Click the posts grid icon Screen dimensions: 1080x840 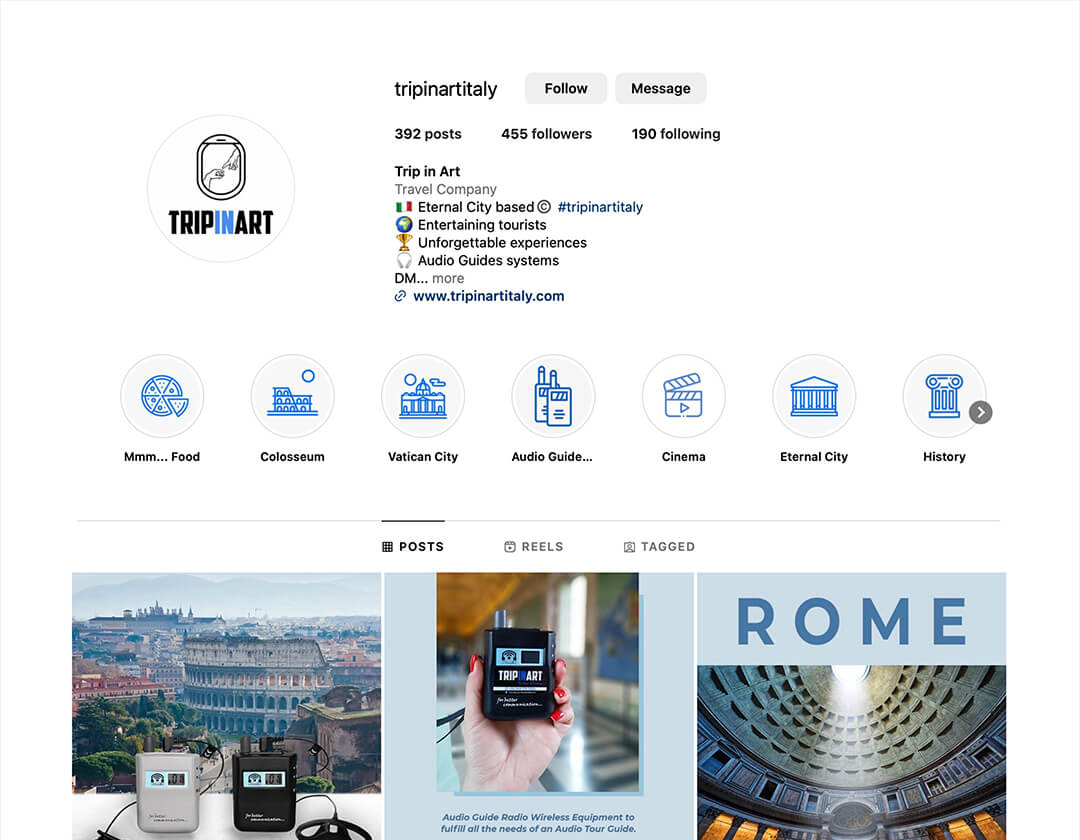point(387,547)
